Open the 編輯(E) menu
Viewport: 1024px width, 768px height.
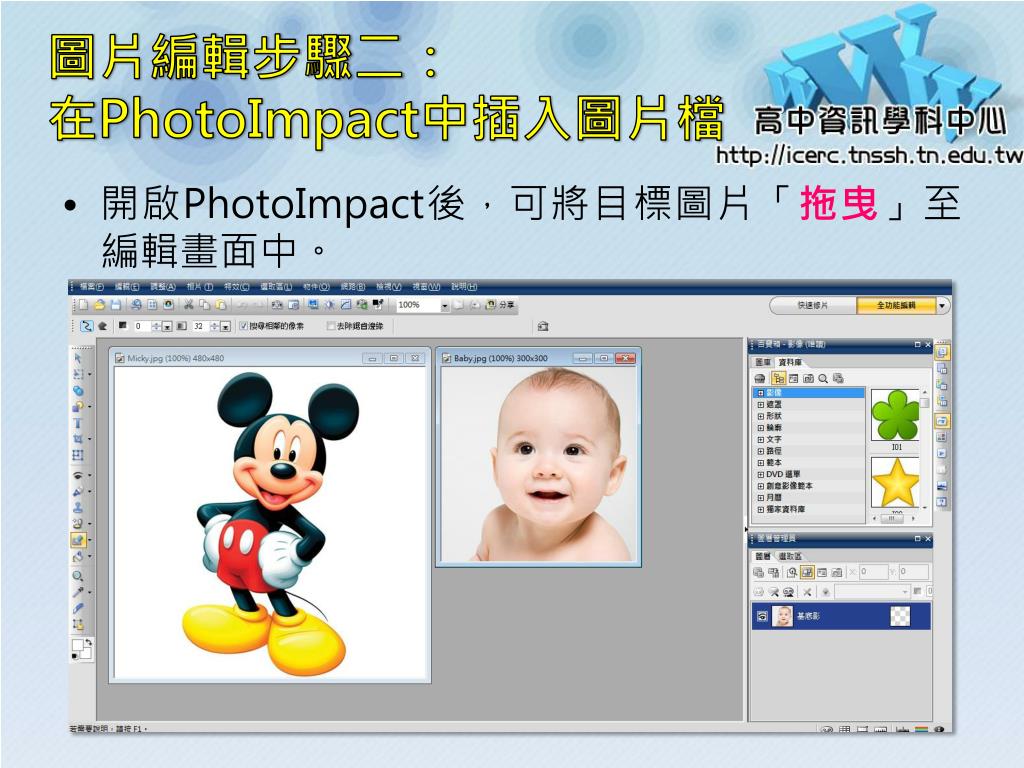(127, 287)
